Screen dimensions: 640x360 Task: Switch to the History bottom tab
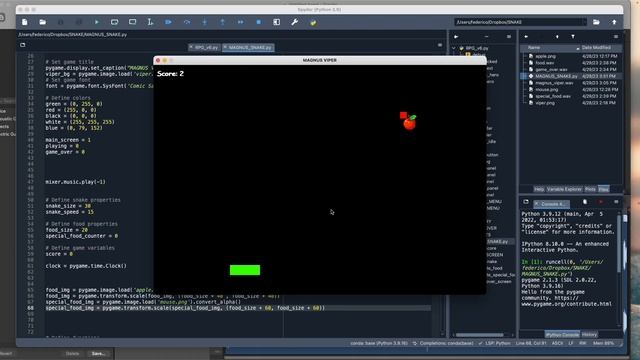point(589,334)
